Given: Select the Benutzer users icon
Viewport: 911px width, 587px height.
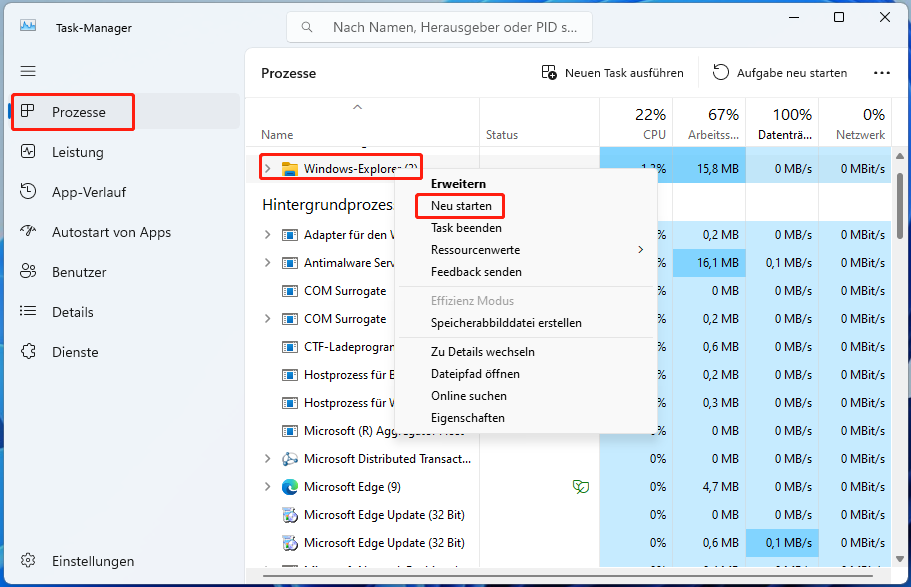Looking at the screenshot, I should coord(28,272).
